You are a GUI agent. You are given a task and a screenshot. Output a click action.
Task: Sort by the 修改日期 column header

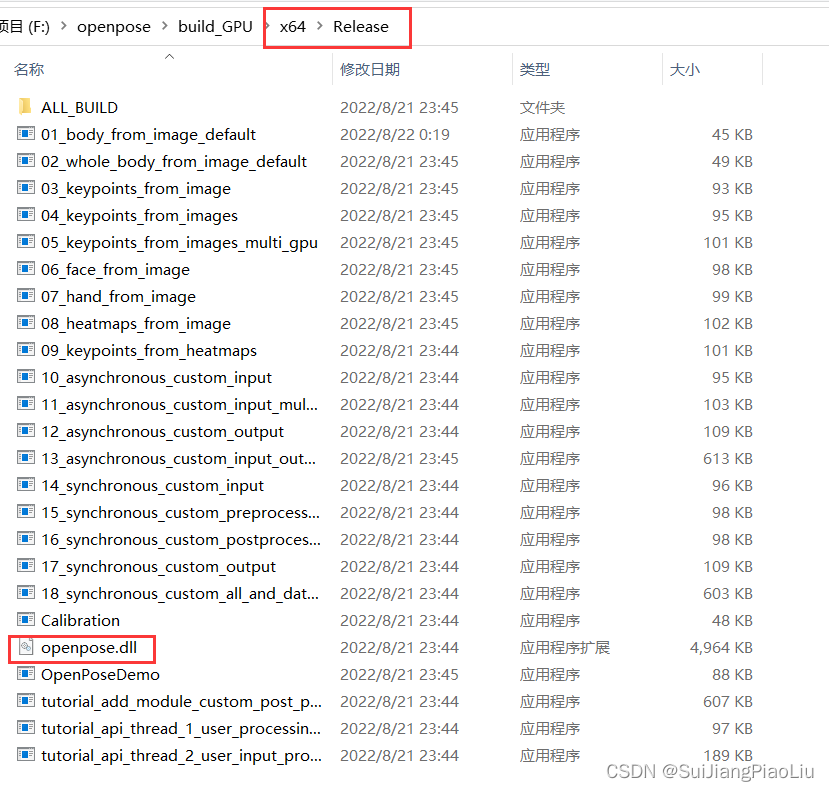(370, 69)
